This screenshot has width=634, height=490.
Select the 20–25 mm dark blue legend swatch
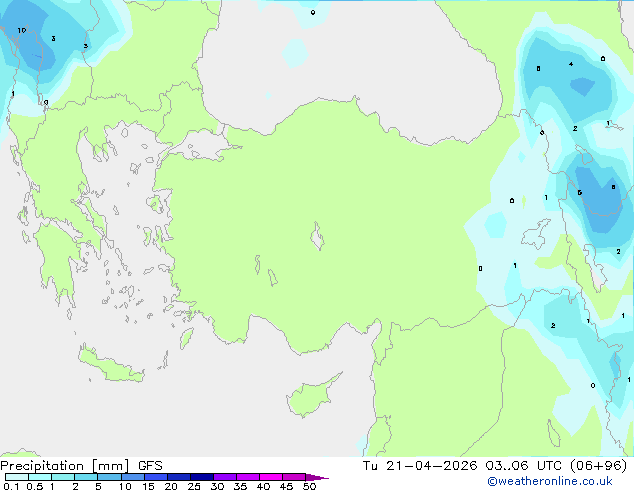click(179, 477)
